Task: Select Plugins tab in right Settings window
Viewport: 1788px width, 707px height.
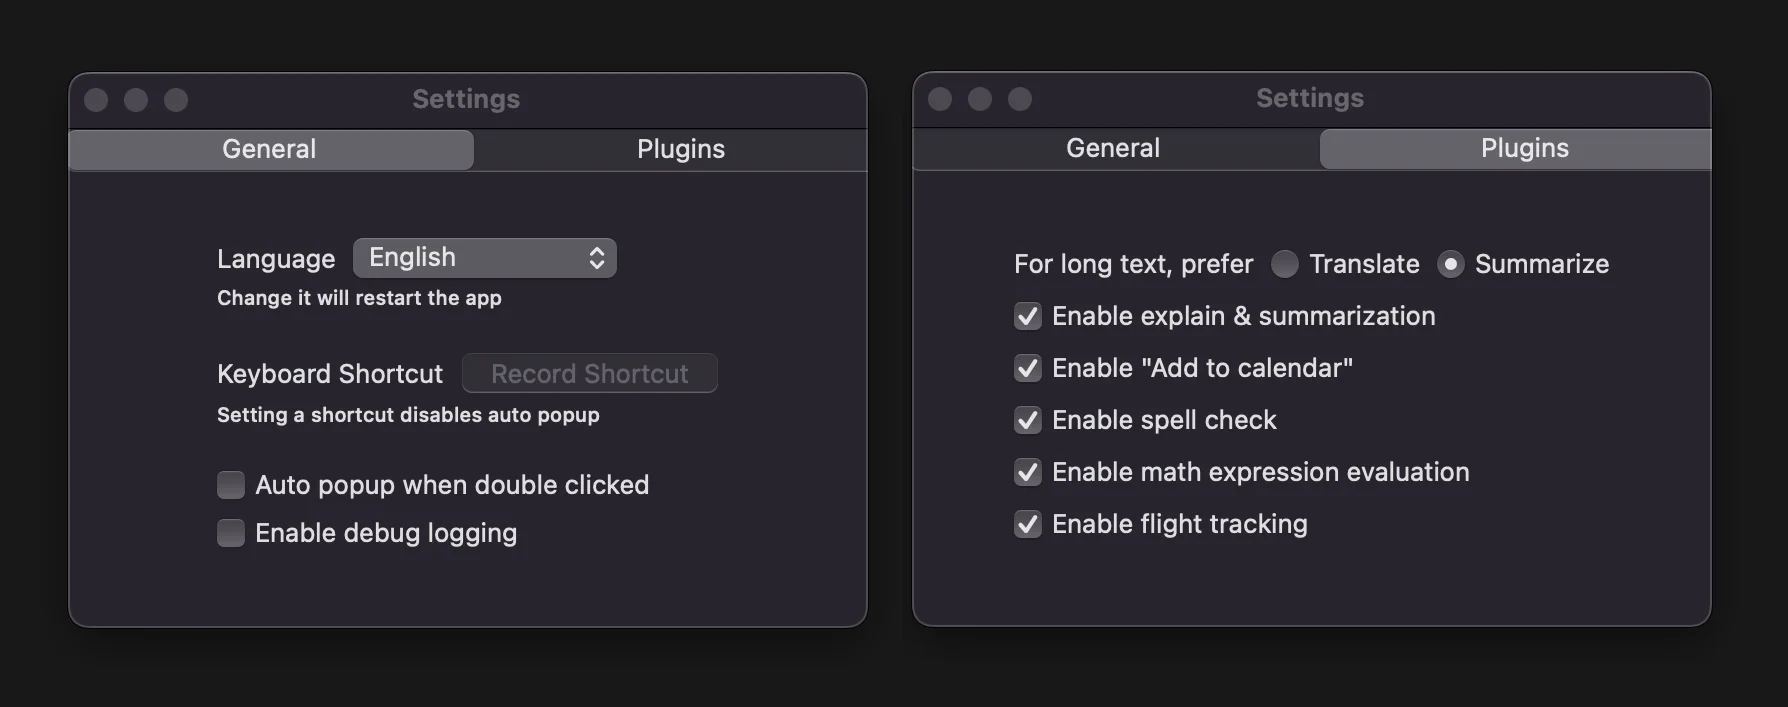Action: (x=1524, y=148)
